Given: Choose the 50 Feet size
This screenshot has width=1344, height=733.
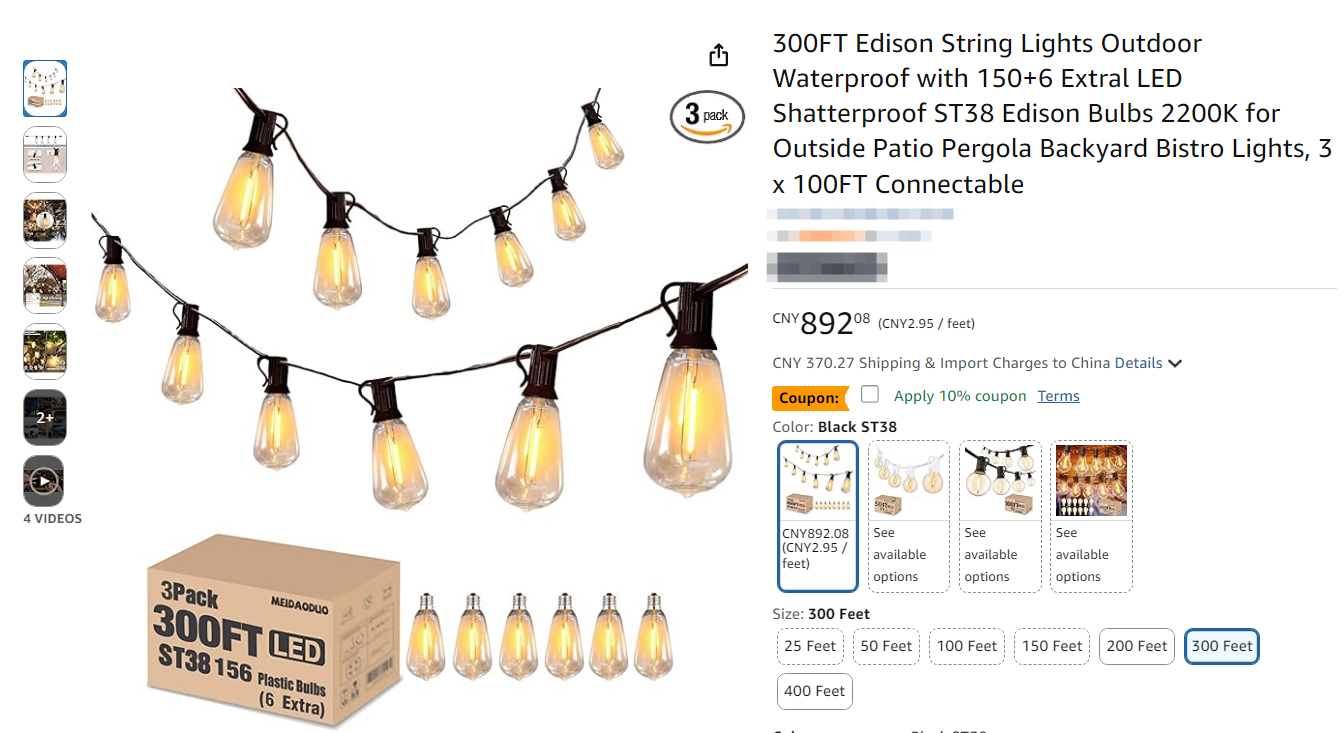Looking at the screenshot, I should [886, 646].
